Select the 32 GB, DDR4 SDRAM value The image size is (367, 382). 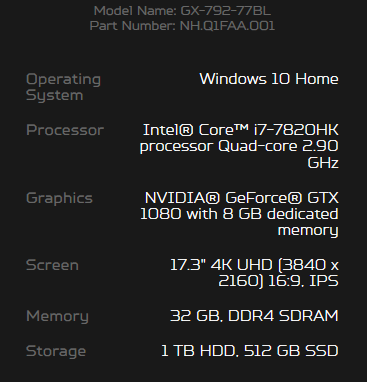tap(254, 316)
